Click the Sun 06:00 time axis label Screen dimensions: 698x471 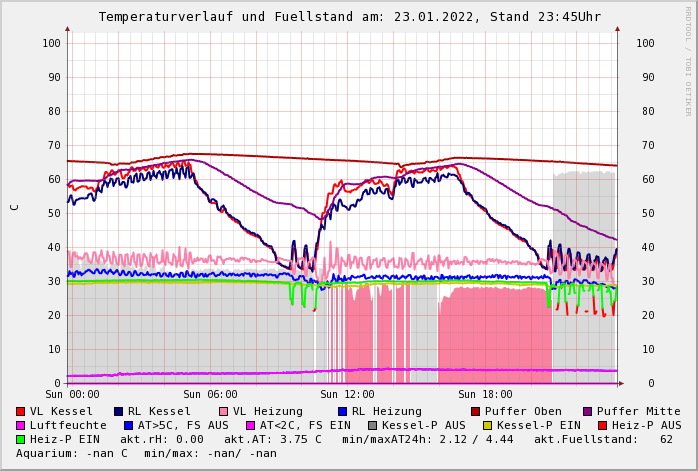(x=210, y=395)
